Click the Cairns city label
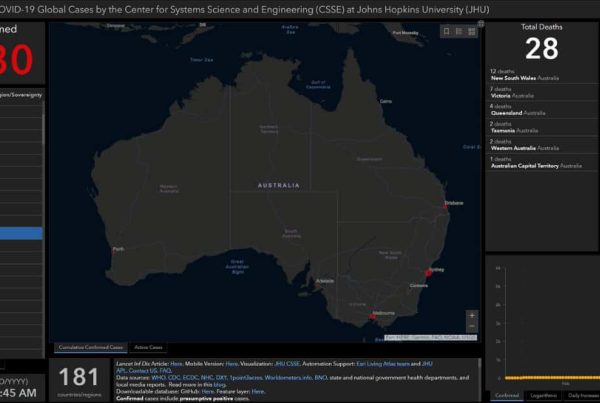600x403 pixels. (386, 101)
